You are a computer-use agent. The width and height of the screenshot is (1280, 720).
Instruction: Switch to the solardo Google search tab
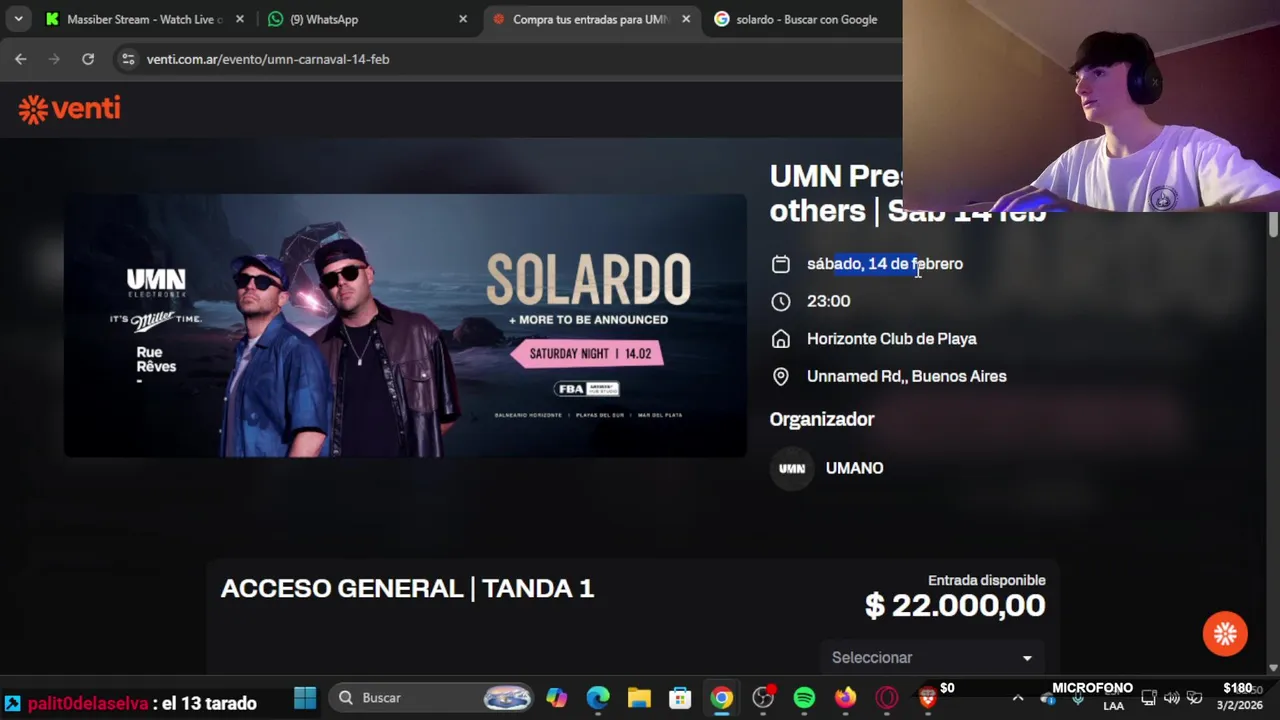[x=806, y=19]
